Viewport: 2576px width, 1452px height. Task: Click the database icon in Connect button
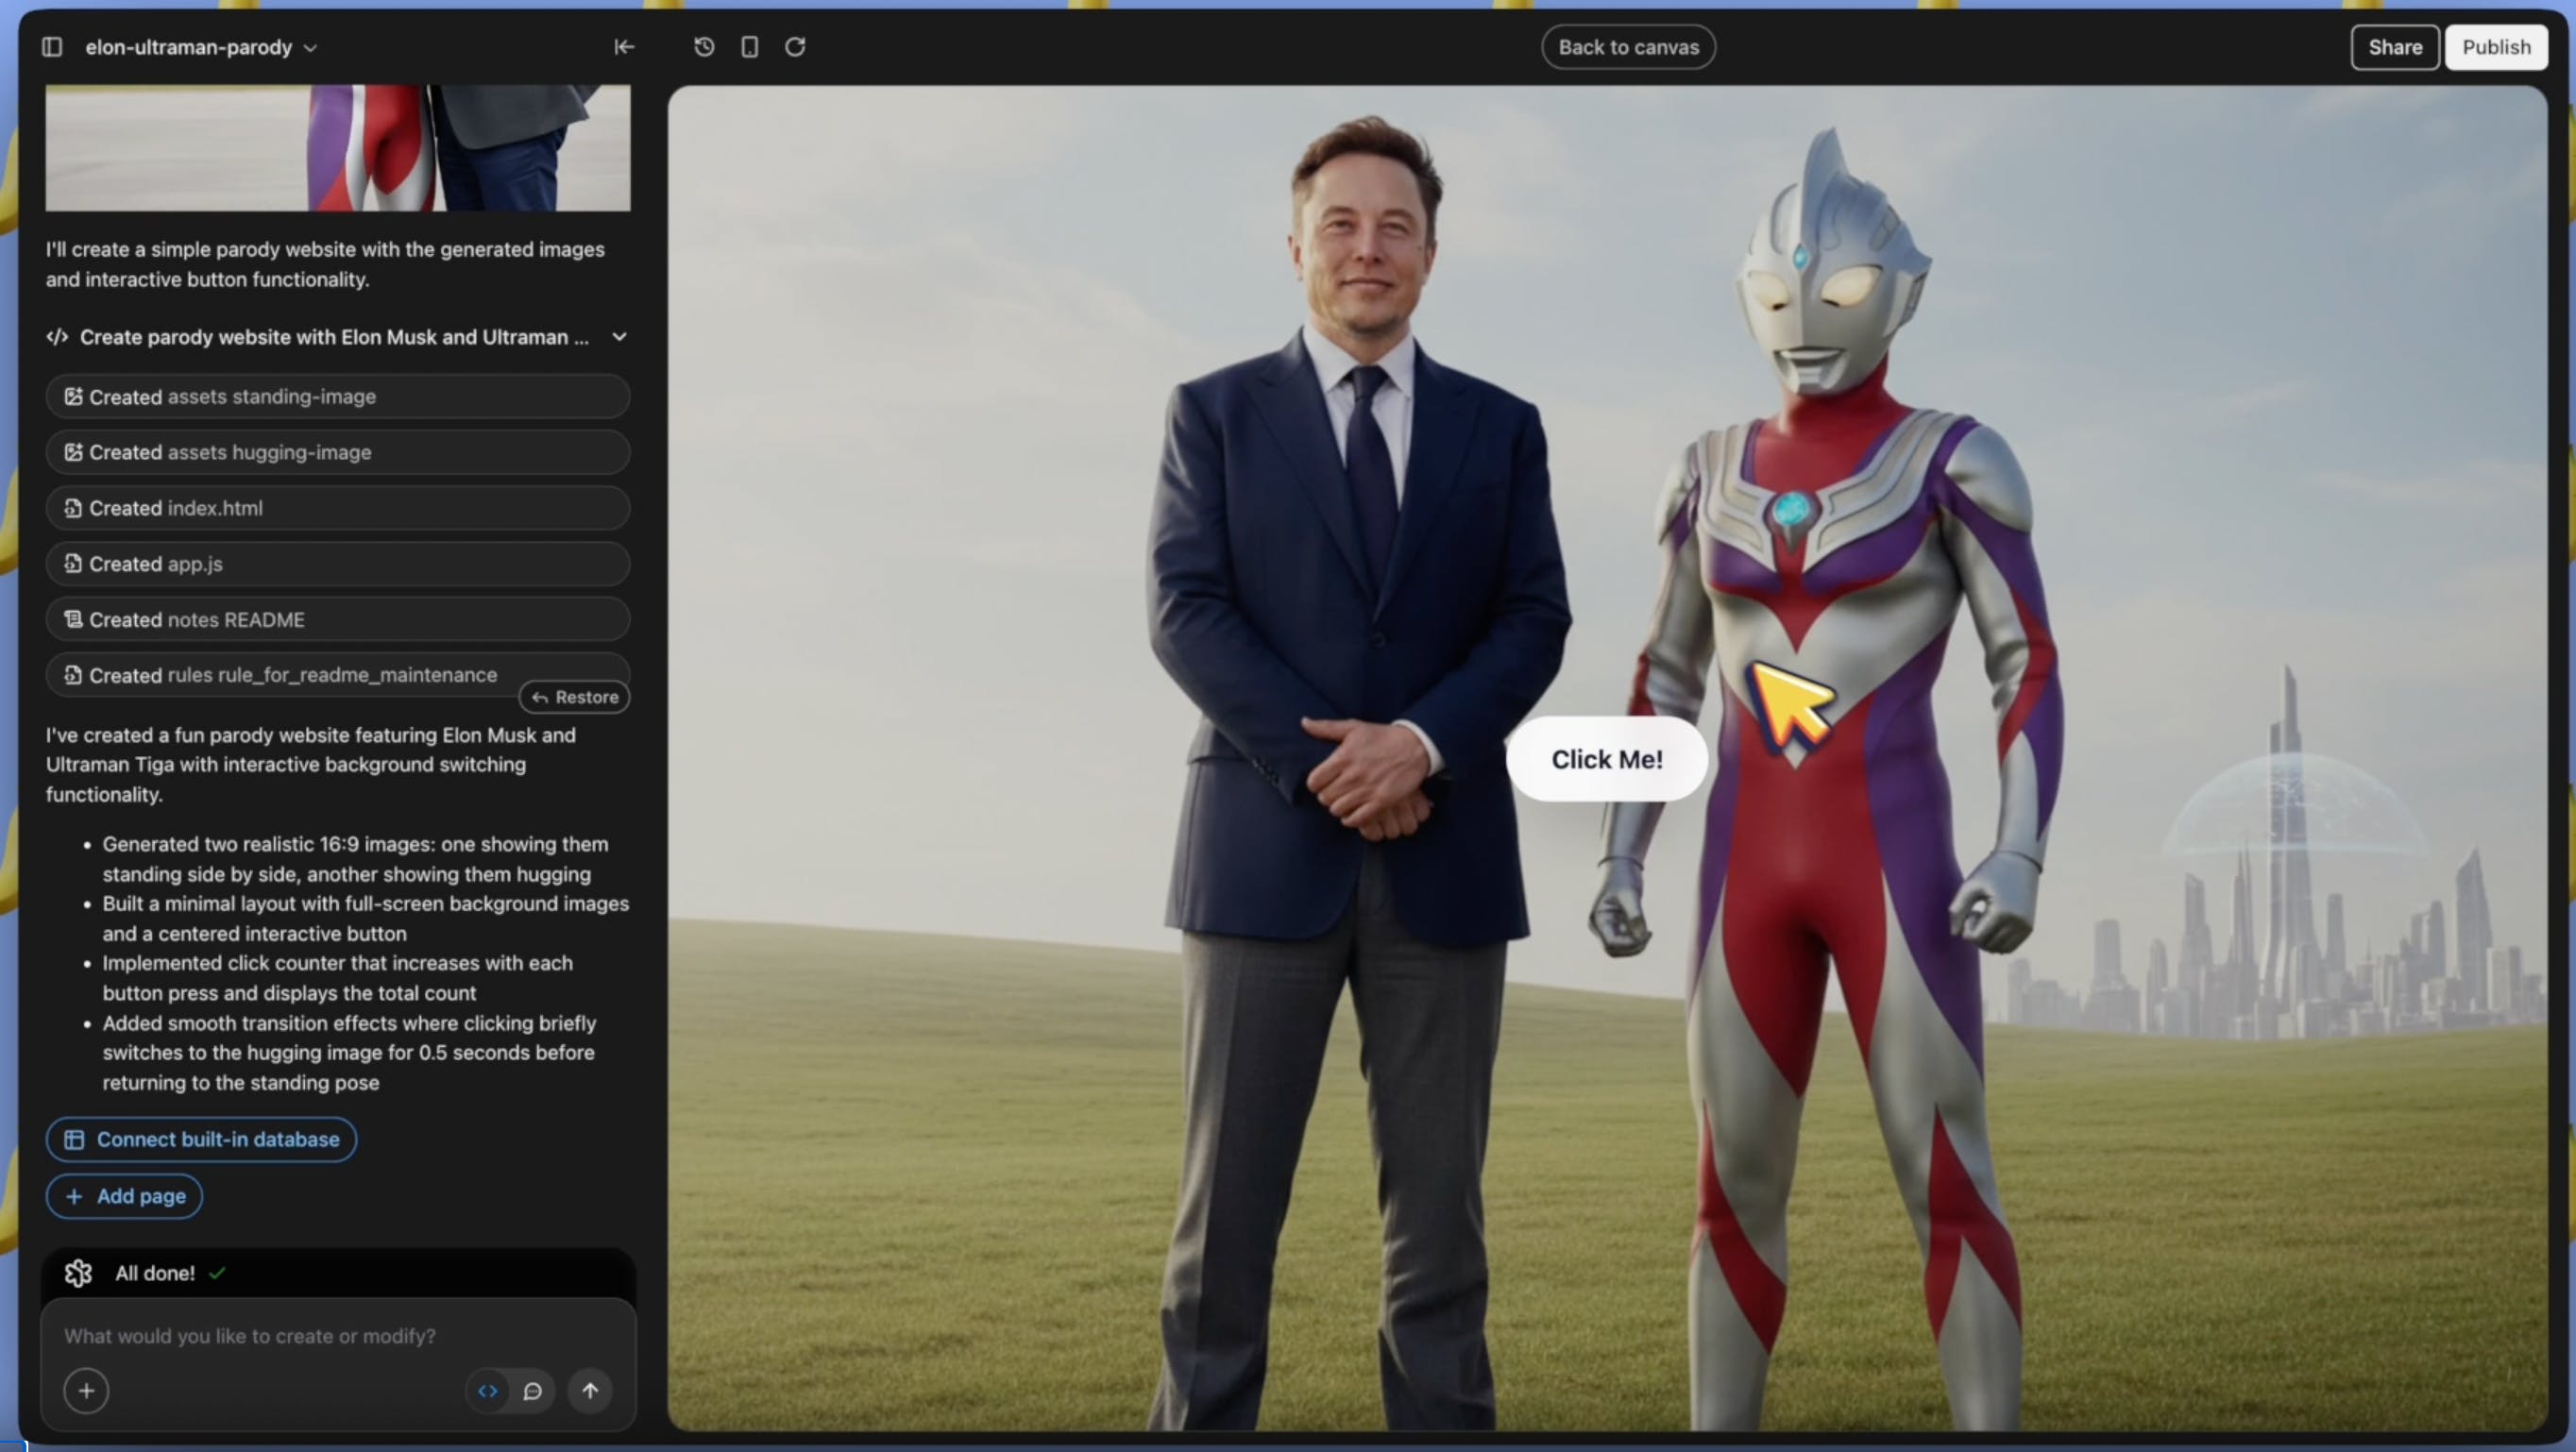(x=74, y=1139)
